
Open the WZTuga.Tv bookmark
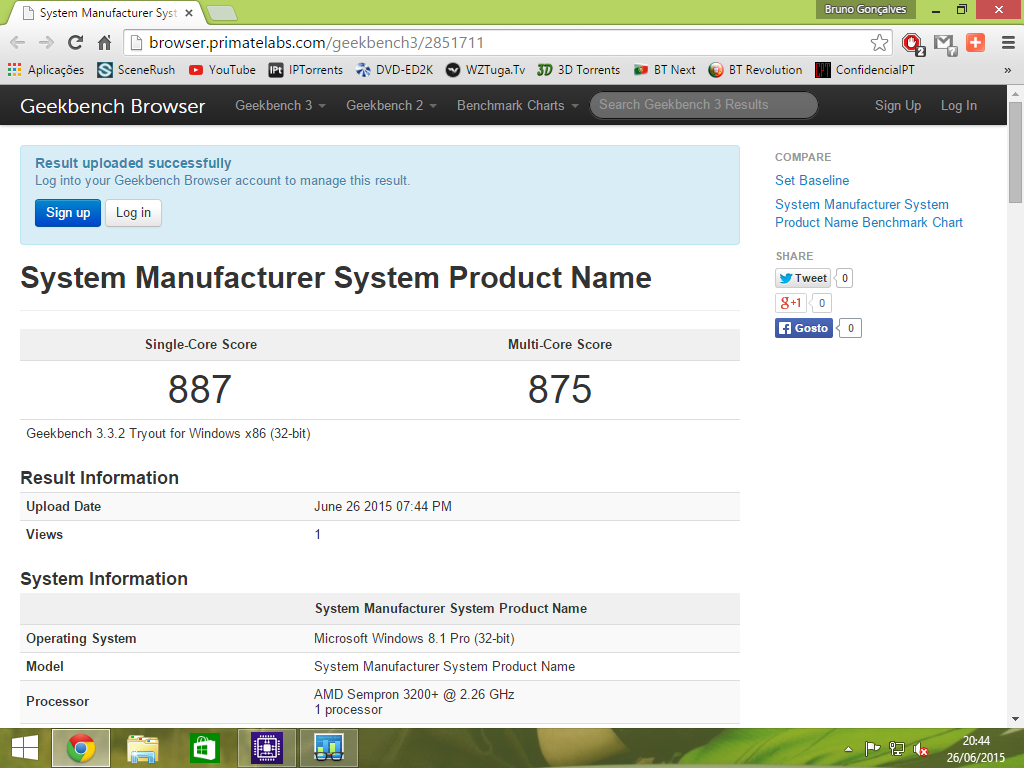pos(485,70)
